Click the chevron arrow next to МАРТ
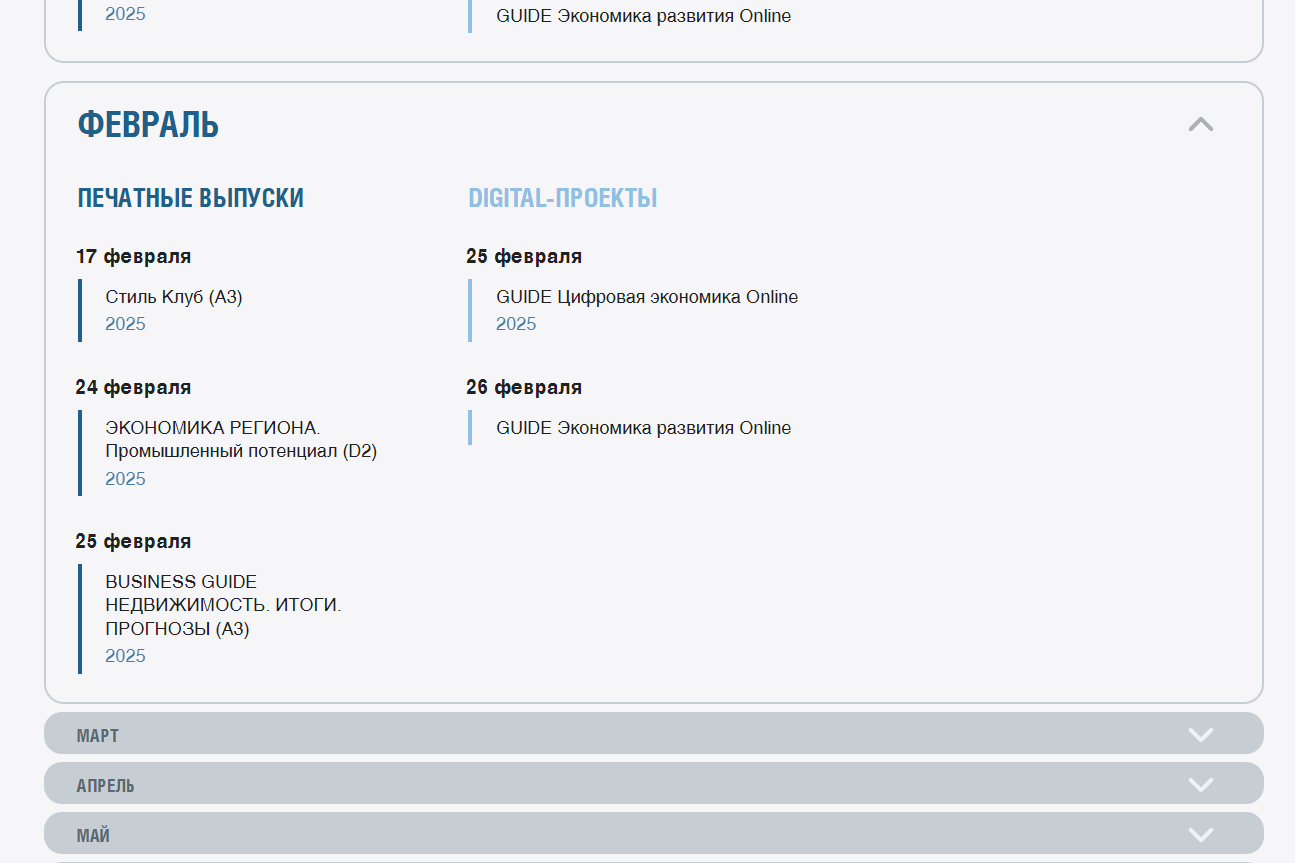Viewport: 1295px width, 863px height. [x=1199, y=733]
